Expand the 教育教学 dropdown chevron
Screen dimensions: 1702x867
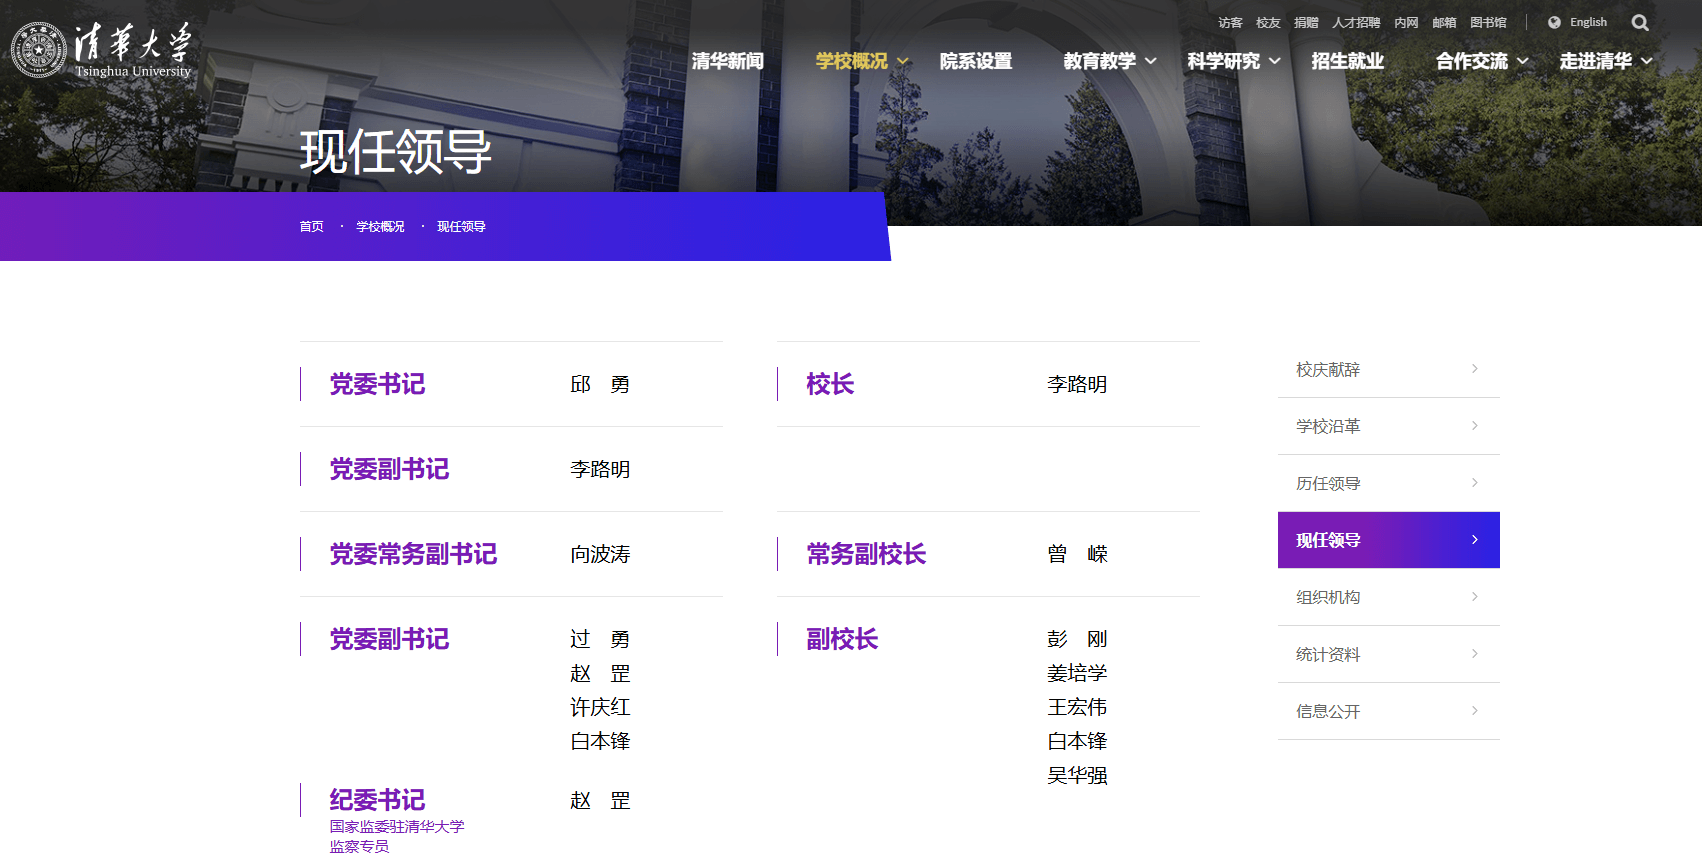coord(1151,61)
